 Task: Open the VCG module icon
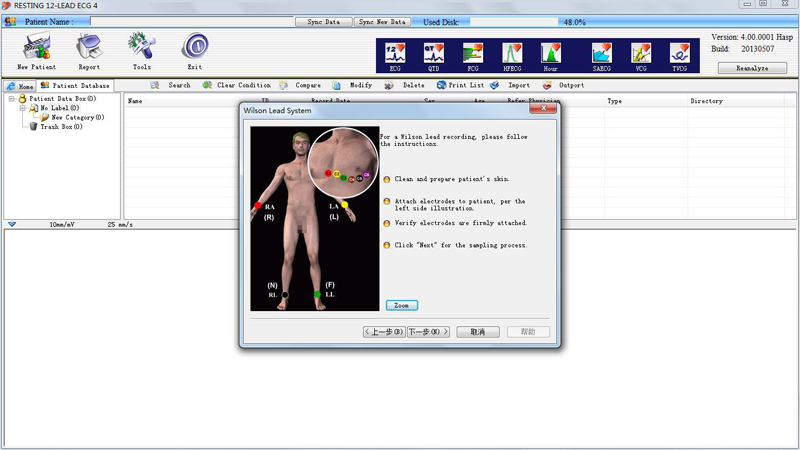[640, 54]
